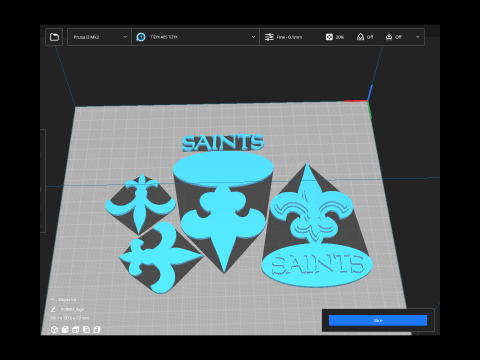This screenshot has height=360, width=480.
Task: Click the support Off icon
Action: [360, 37]
